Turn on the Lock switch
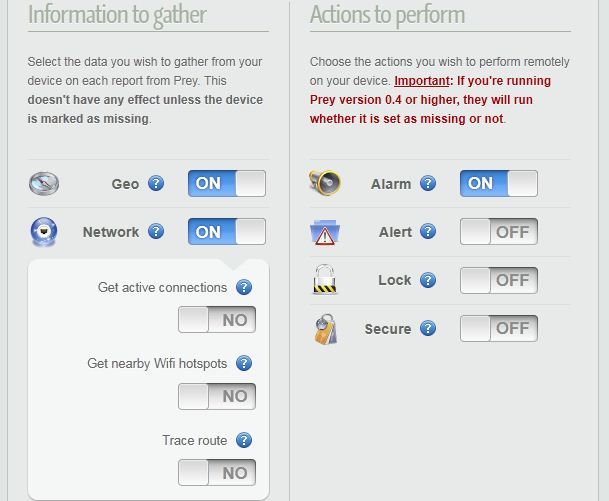 [499, 280]
